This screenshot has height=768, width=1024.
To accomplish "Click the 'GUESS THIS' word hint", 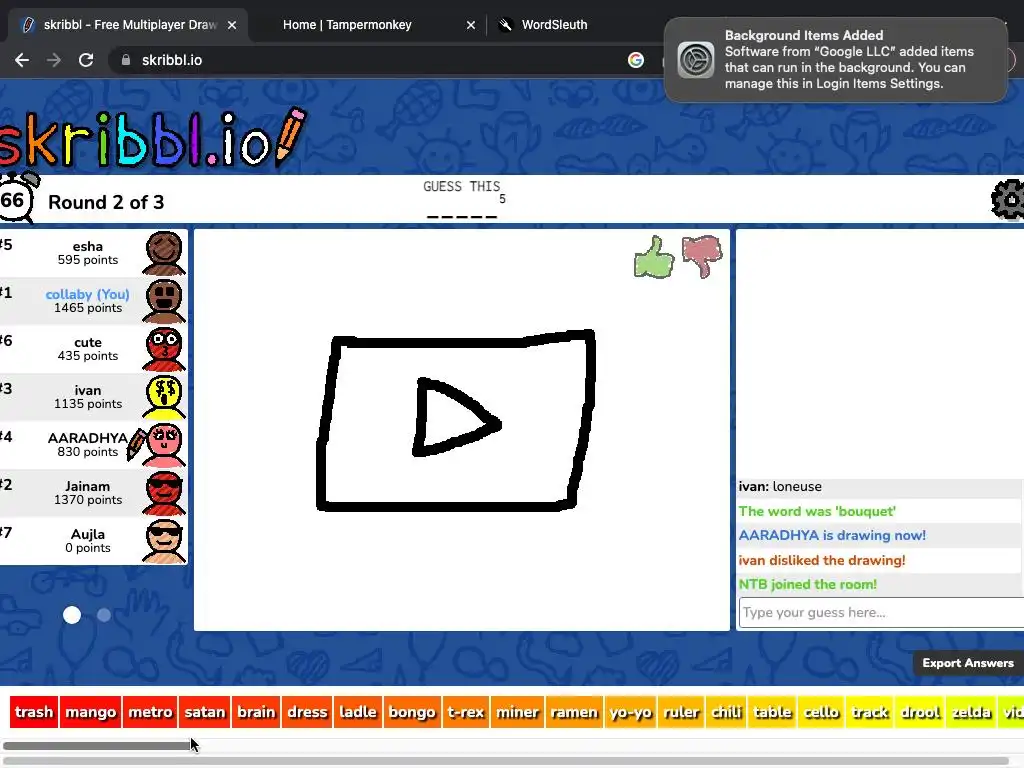I will coord(462,187).
